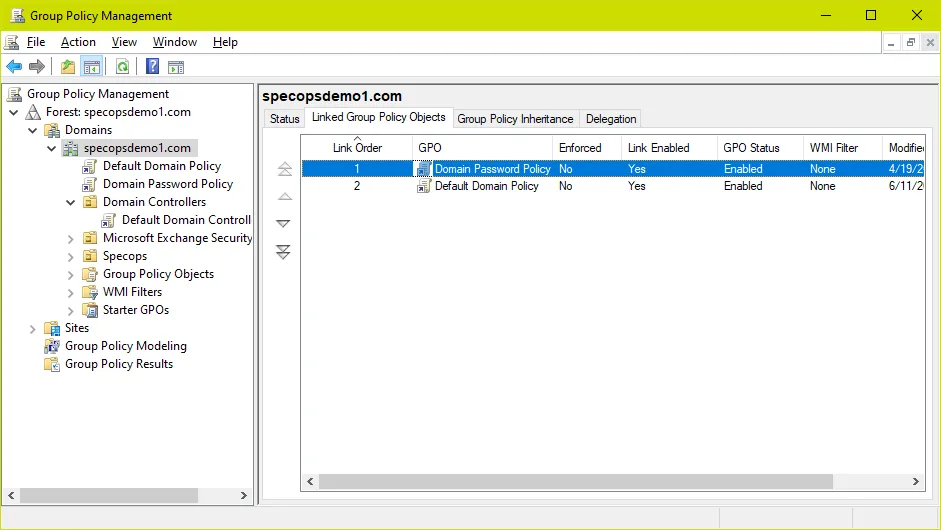Select the Linked Group Policy Objects tab
This screenshot has height=530, width=941.
coord(379,117)
